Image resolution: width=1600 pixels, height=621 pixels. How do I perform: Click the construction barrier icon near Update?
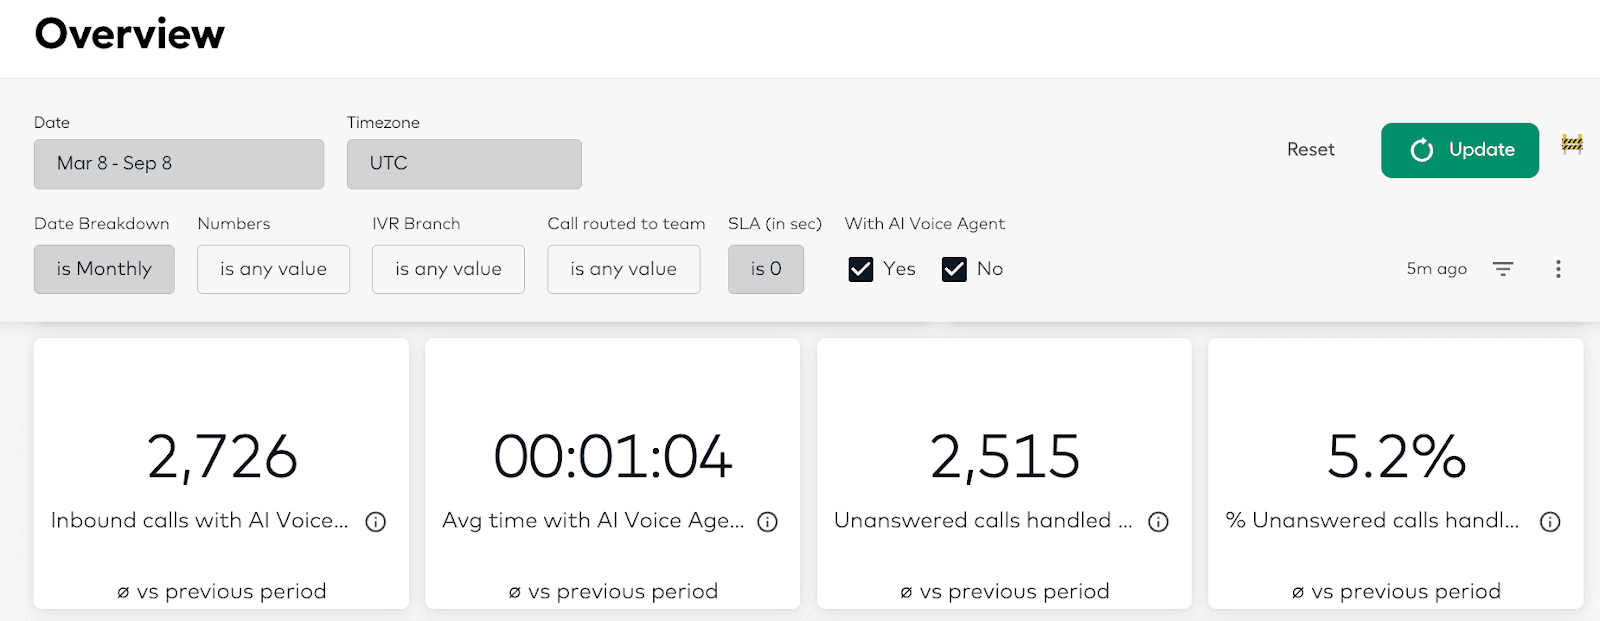pos(1571,145)
